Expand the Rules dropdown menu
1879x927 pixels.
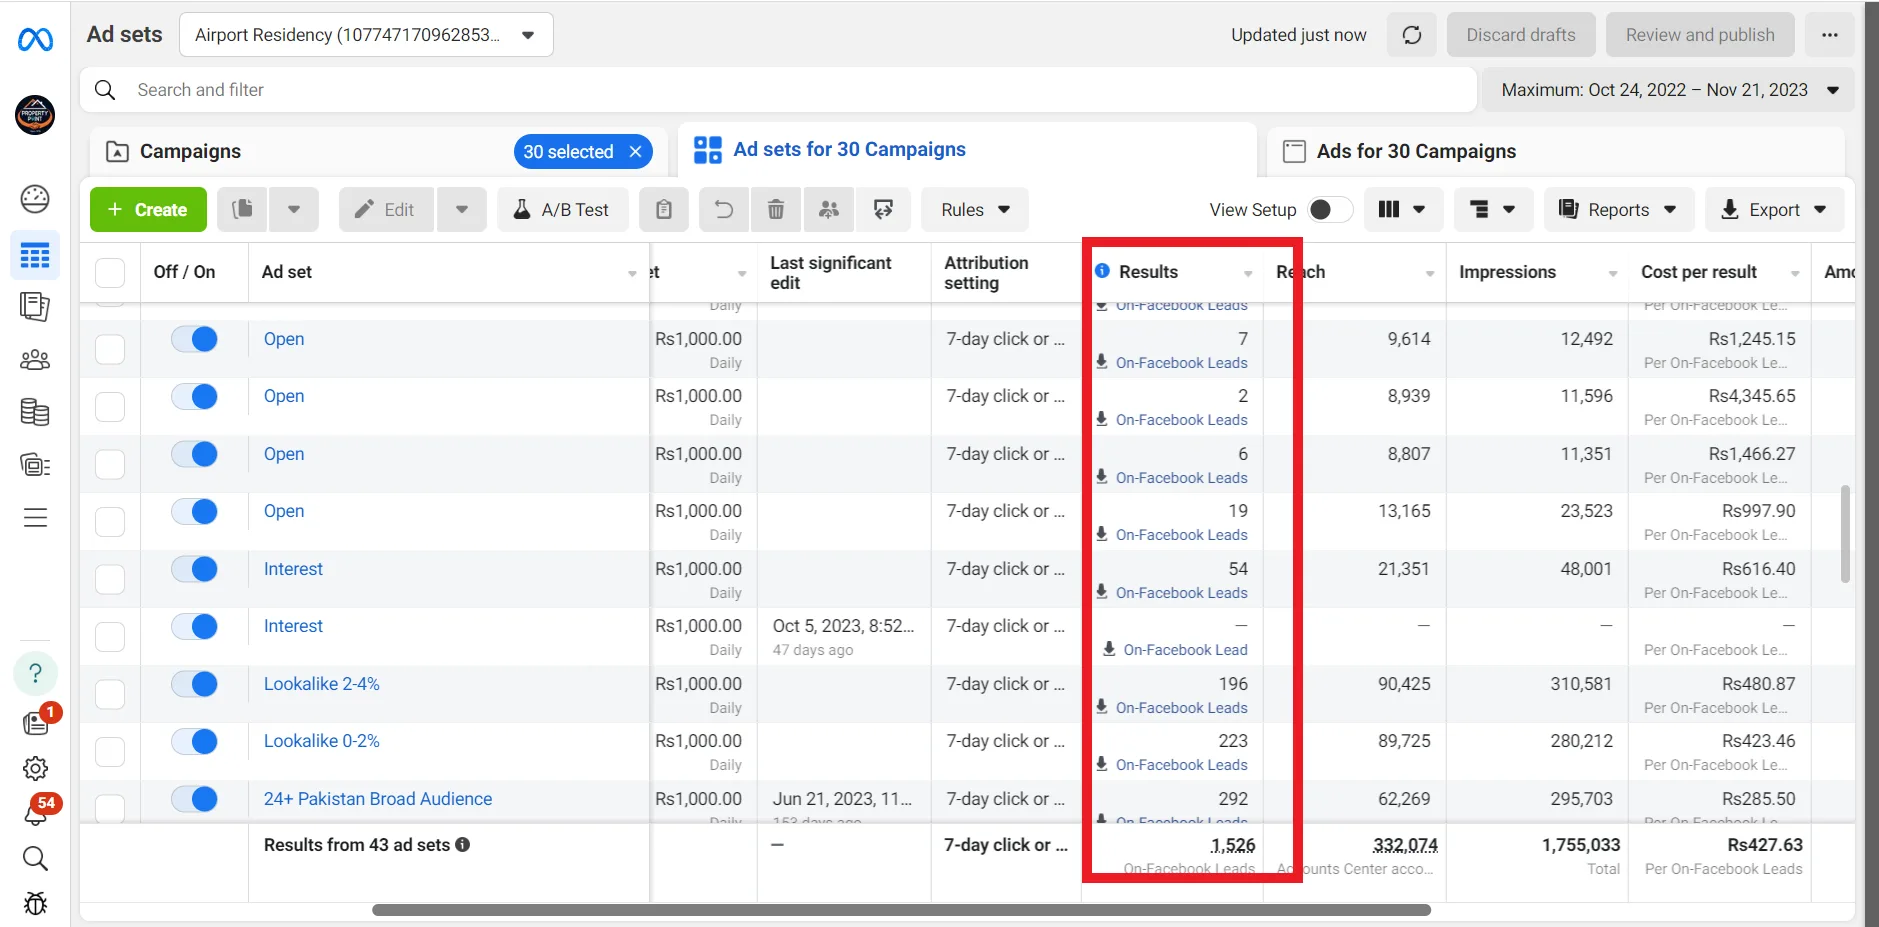975,210
